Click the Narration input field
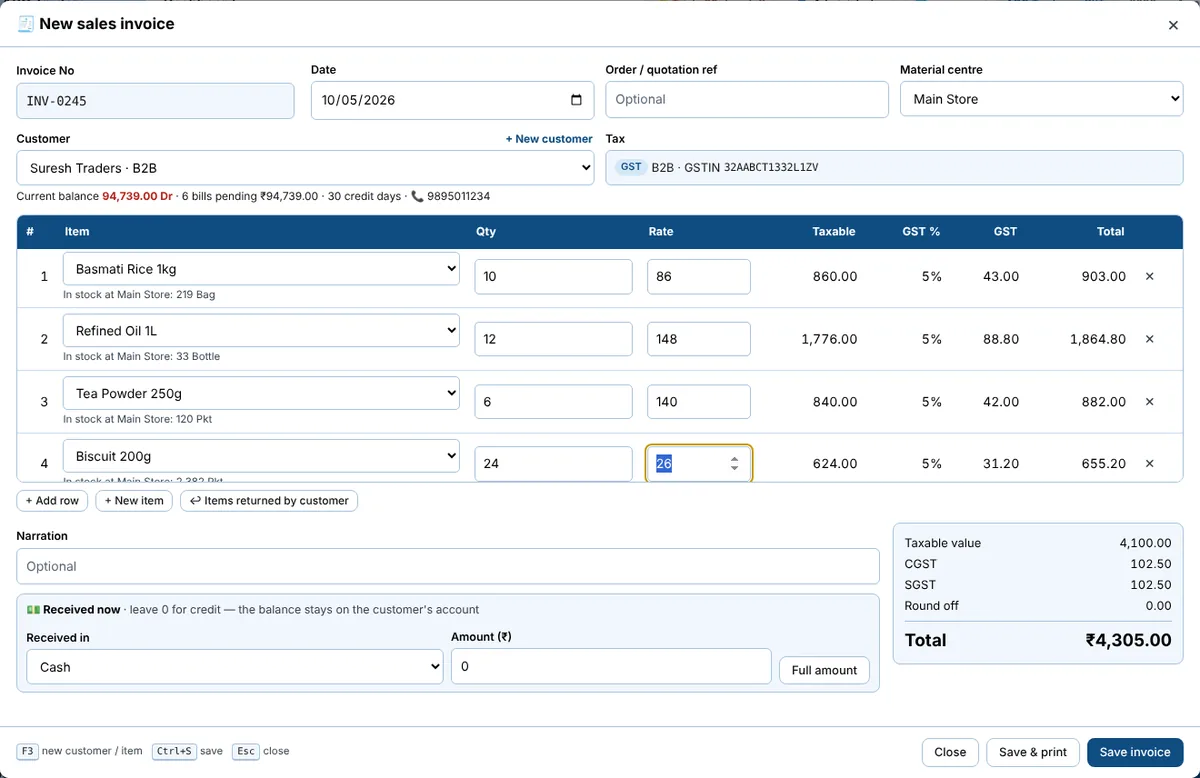This screenshot has height=778, width=1200. tap(448, 566)
